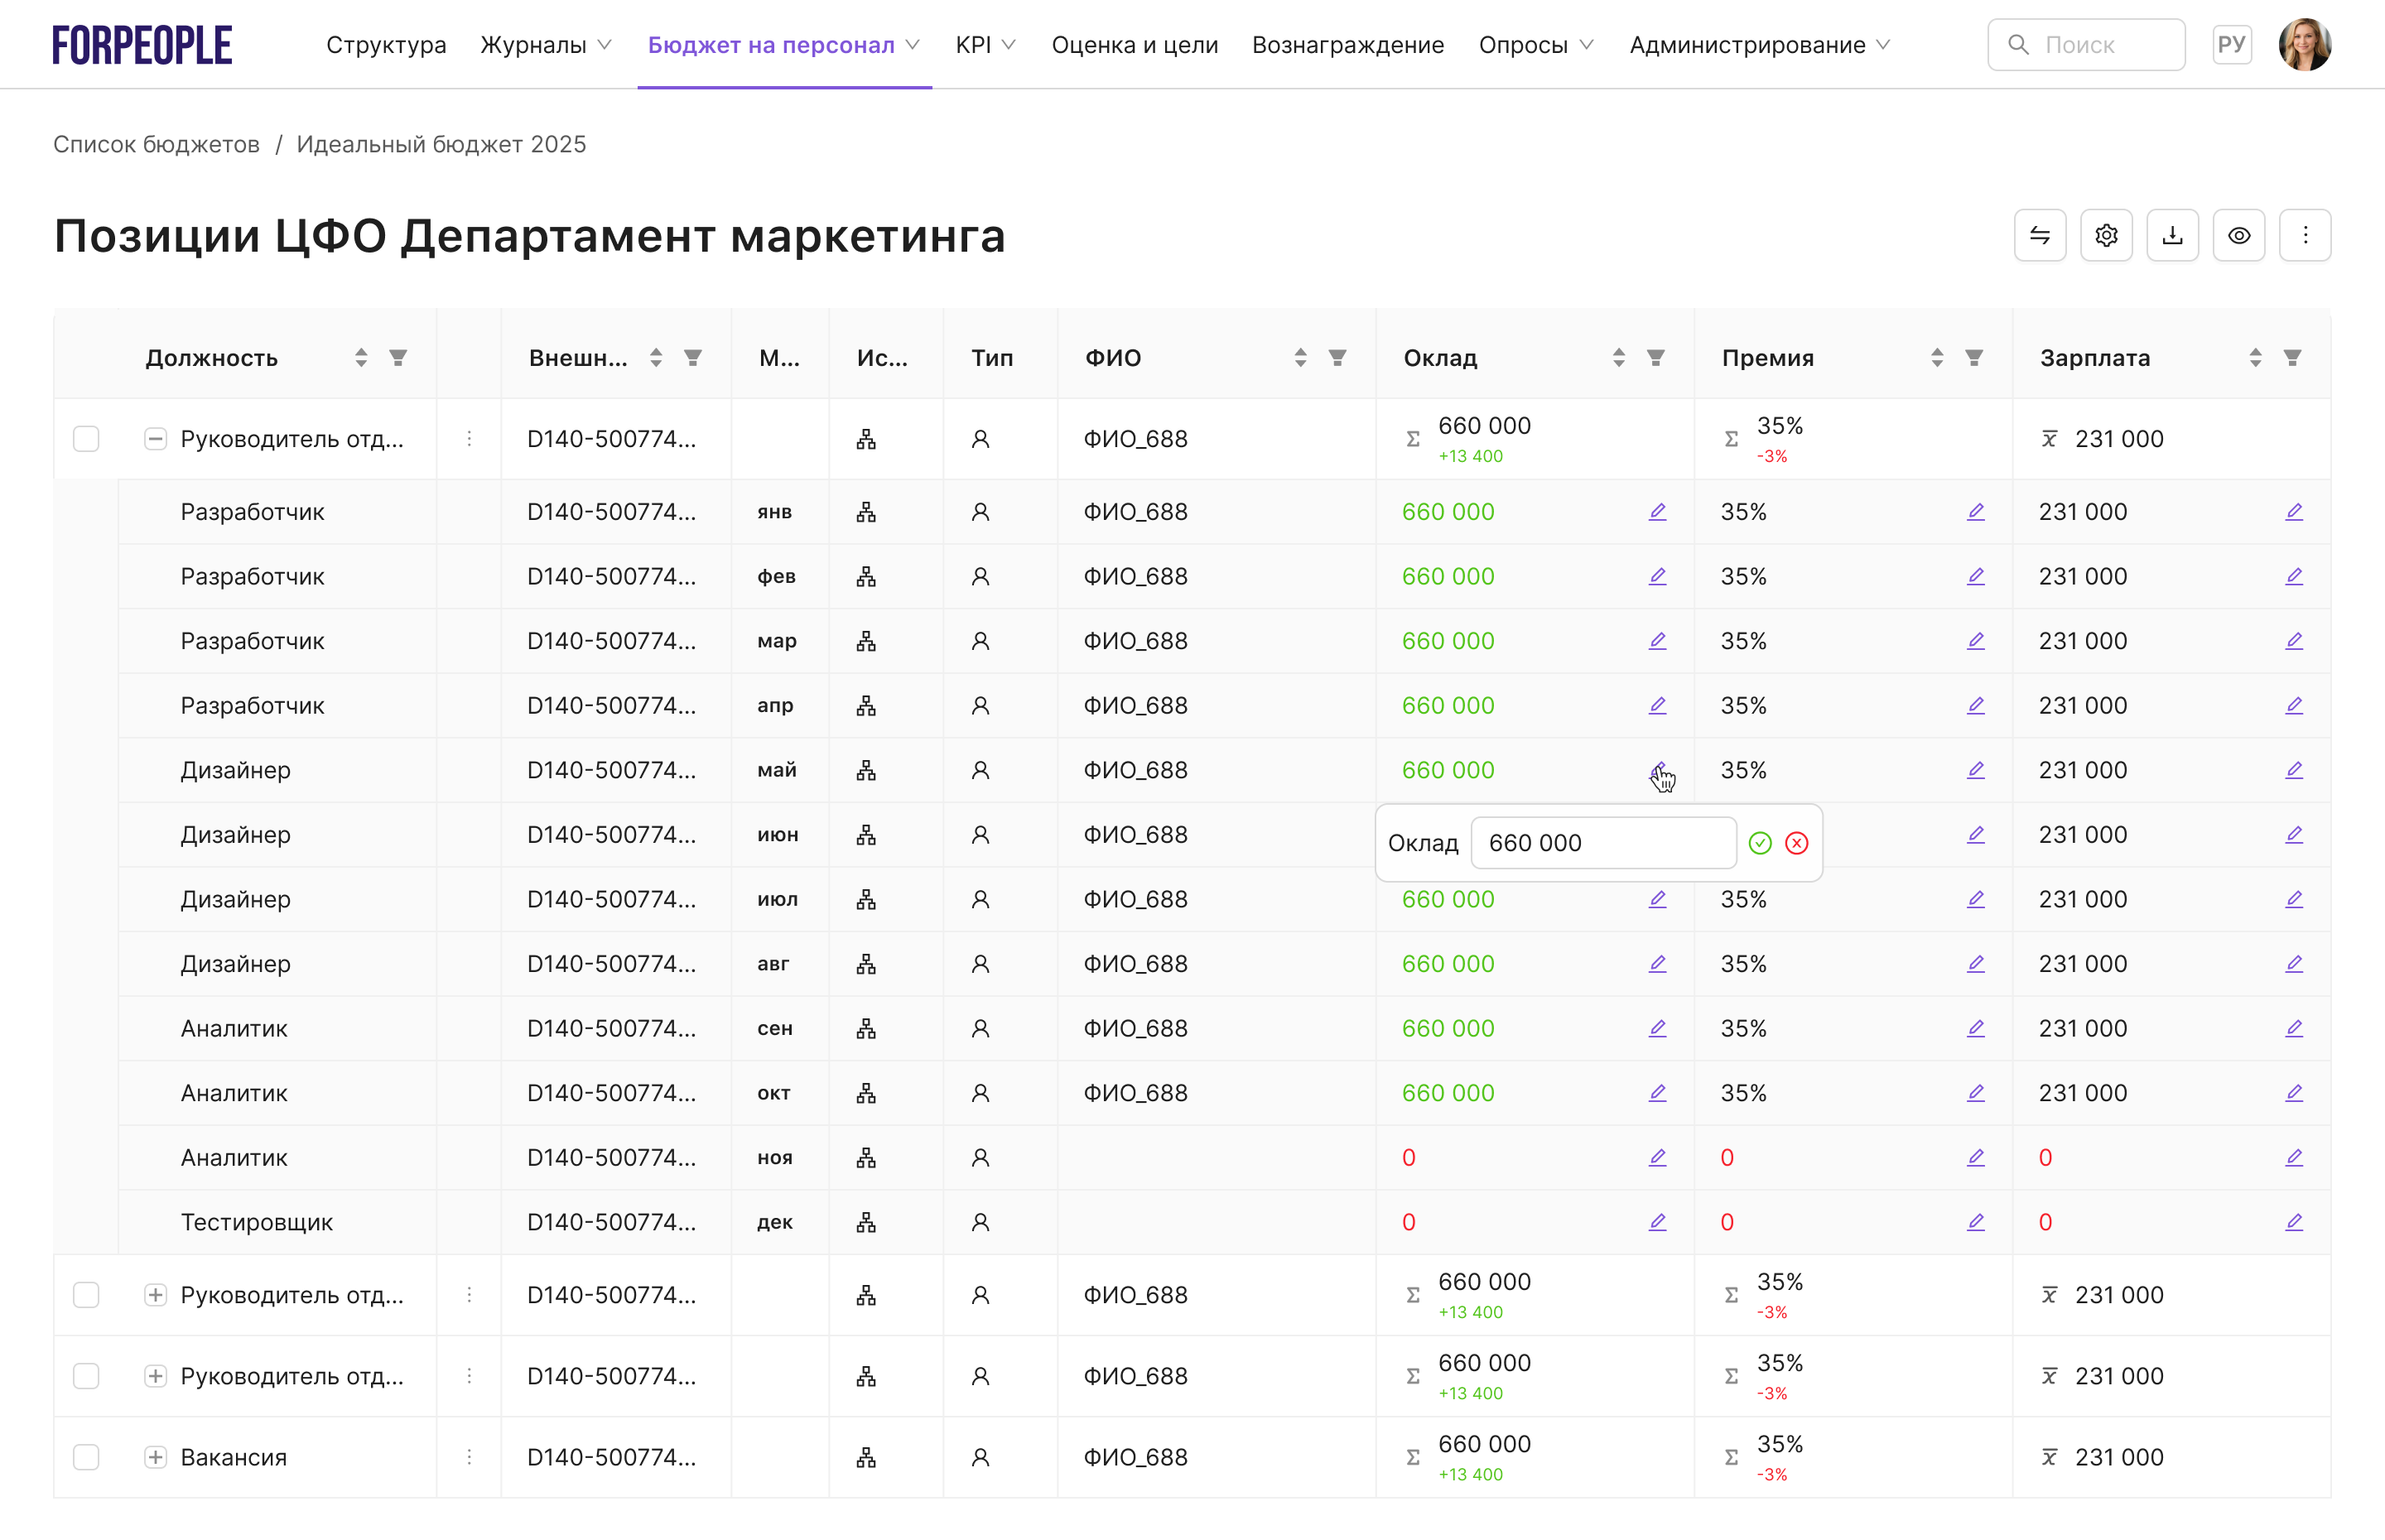Sort the ФИО column
The width and height of the screenshot is (2385, 1540).
(1300, 358)
